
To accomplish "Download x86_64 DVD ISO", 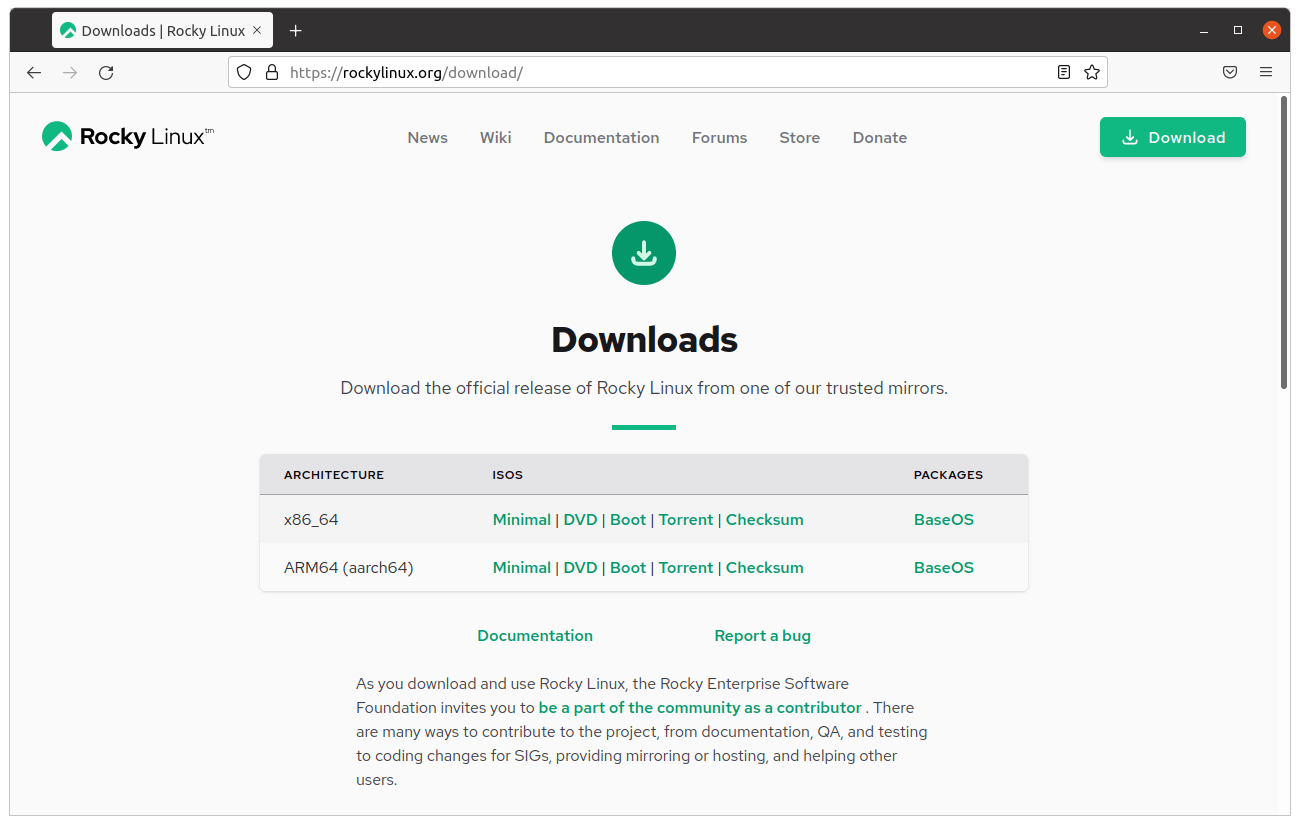I will 580,520.
